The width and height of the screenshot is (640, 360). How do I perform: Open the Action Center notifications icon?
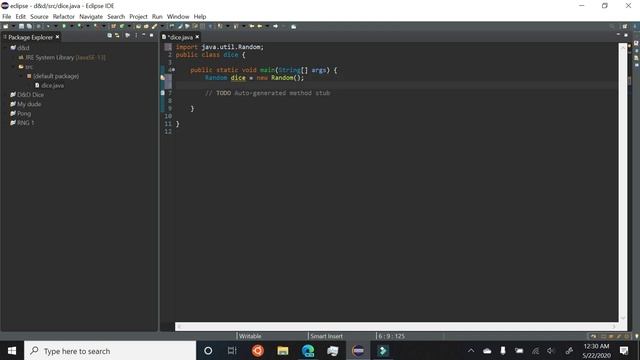pos(624,351)
